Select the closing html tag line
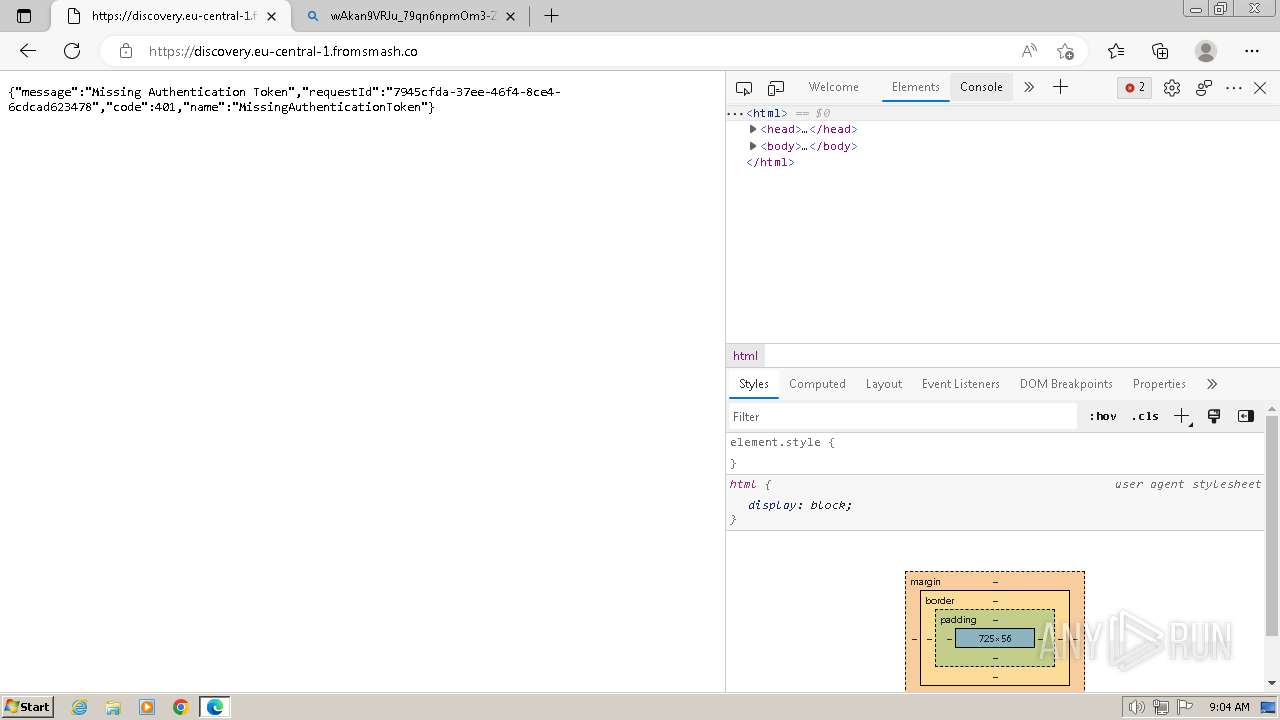Screen dimensions: 1280x720 point(770,162)
